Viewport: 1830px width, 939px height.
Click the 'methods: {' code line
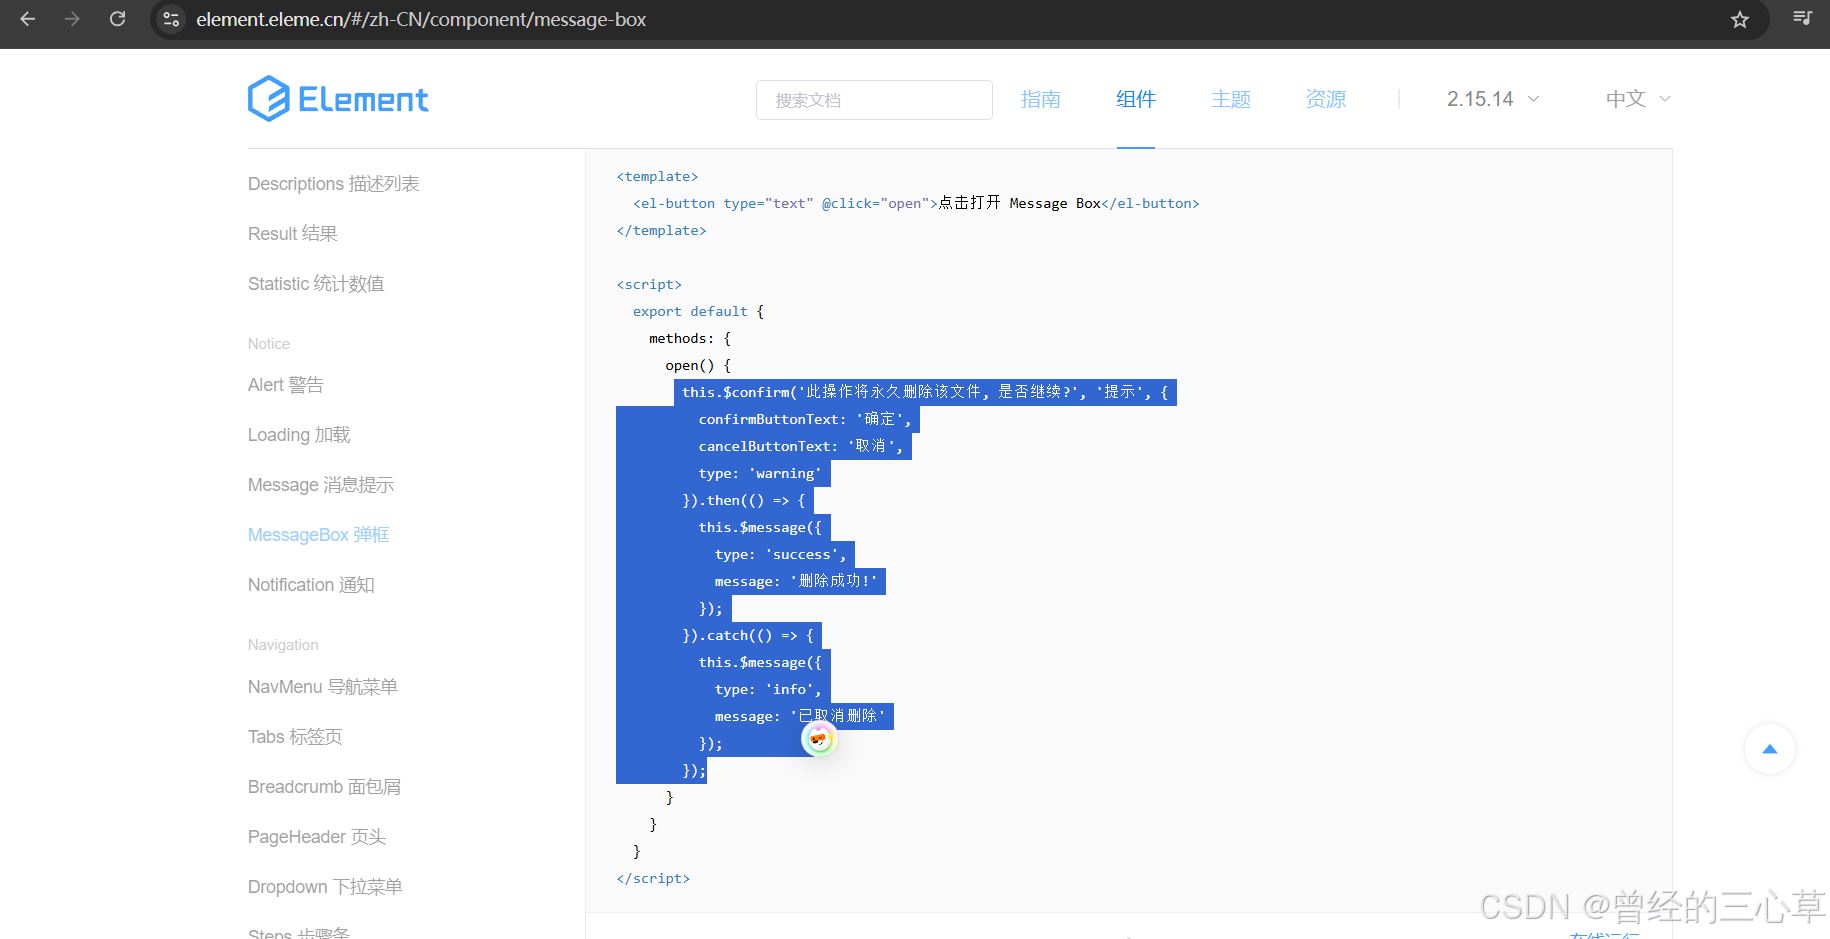click(x=690, y=339)
